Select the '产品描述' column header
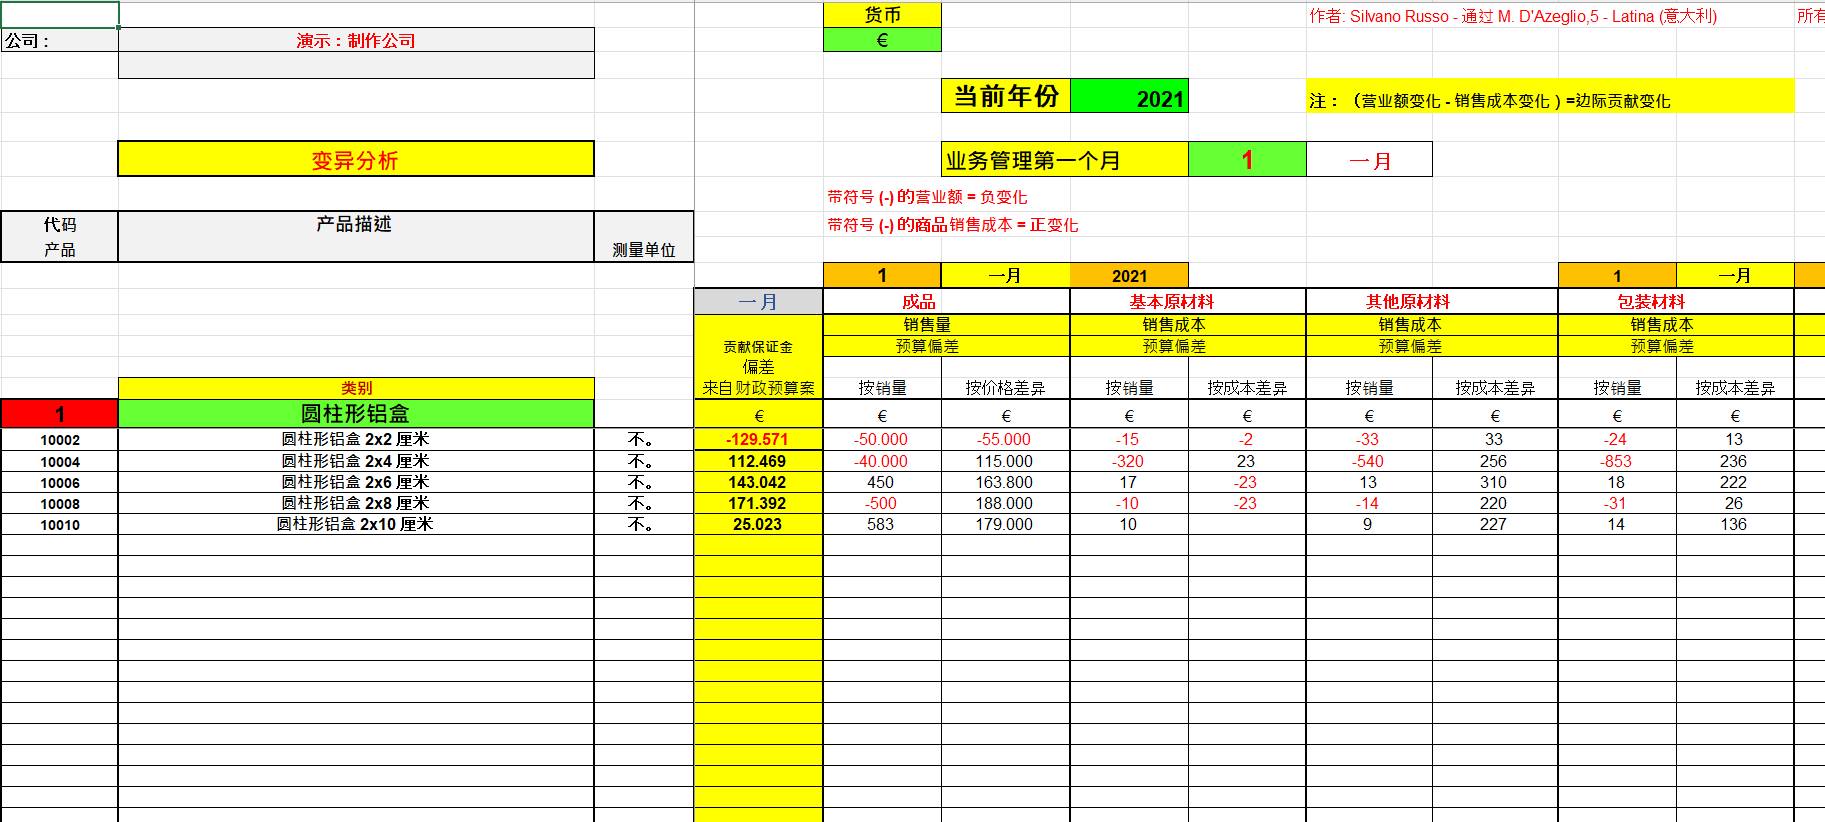Image resolution: width=1825 pixels, height=822 pixels. click(356, 236)
